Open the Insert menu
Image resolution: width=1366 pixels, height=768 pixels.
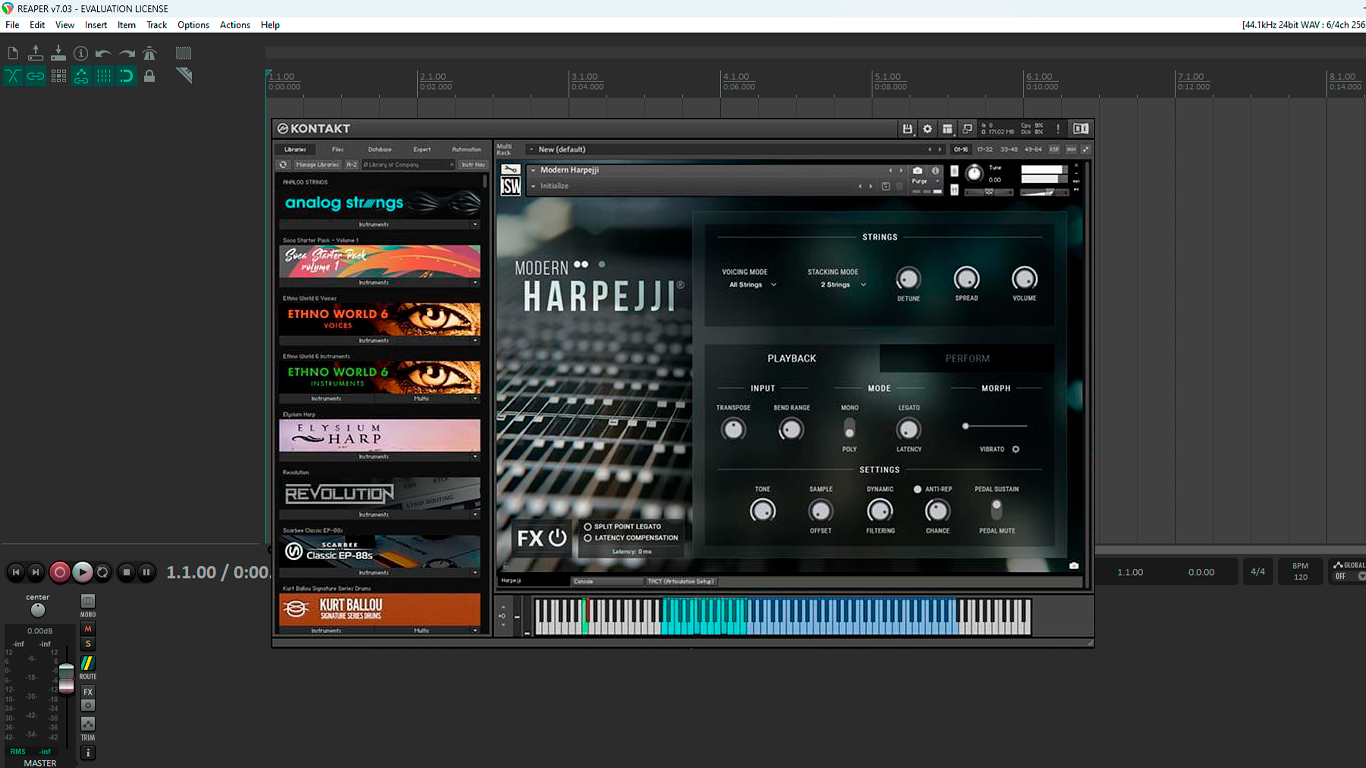coord(96,25)
